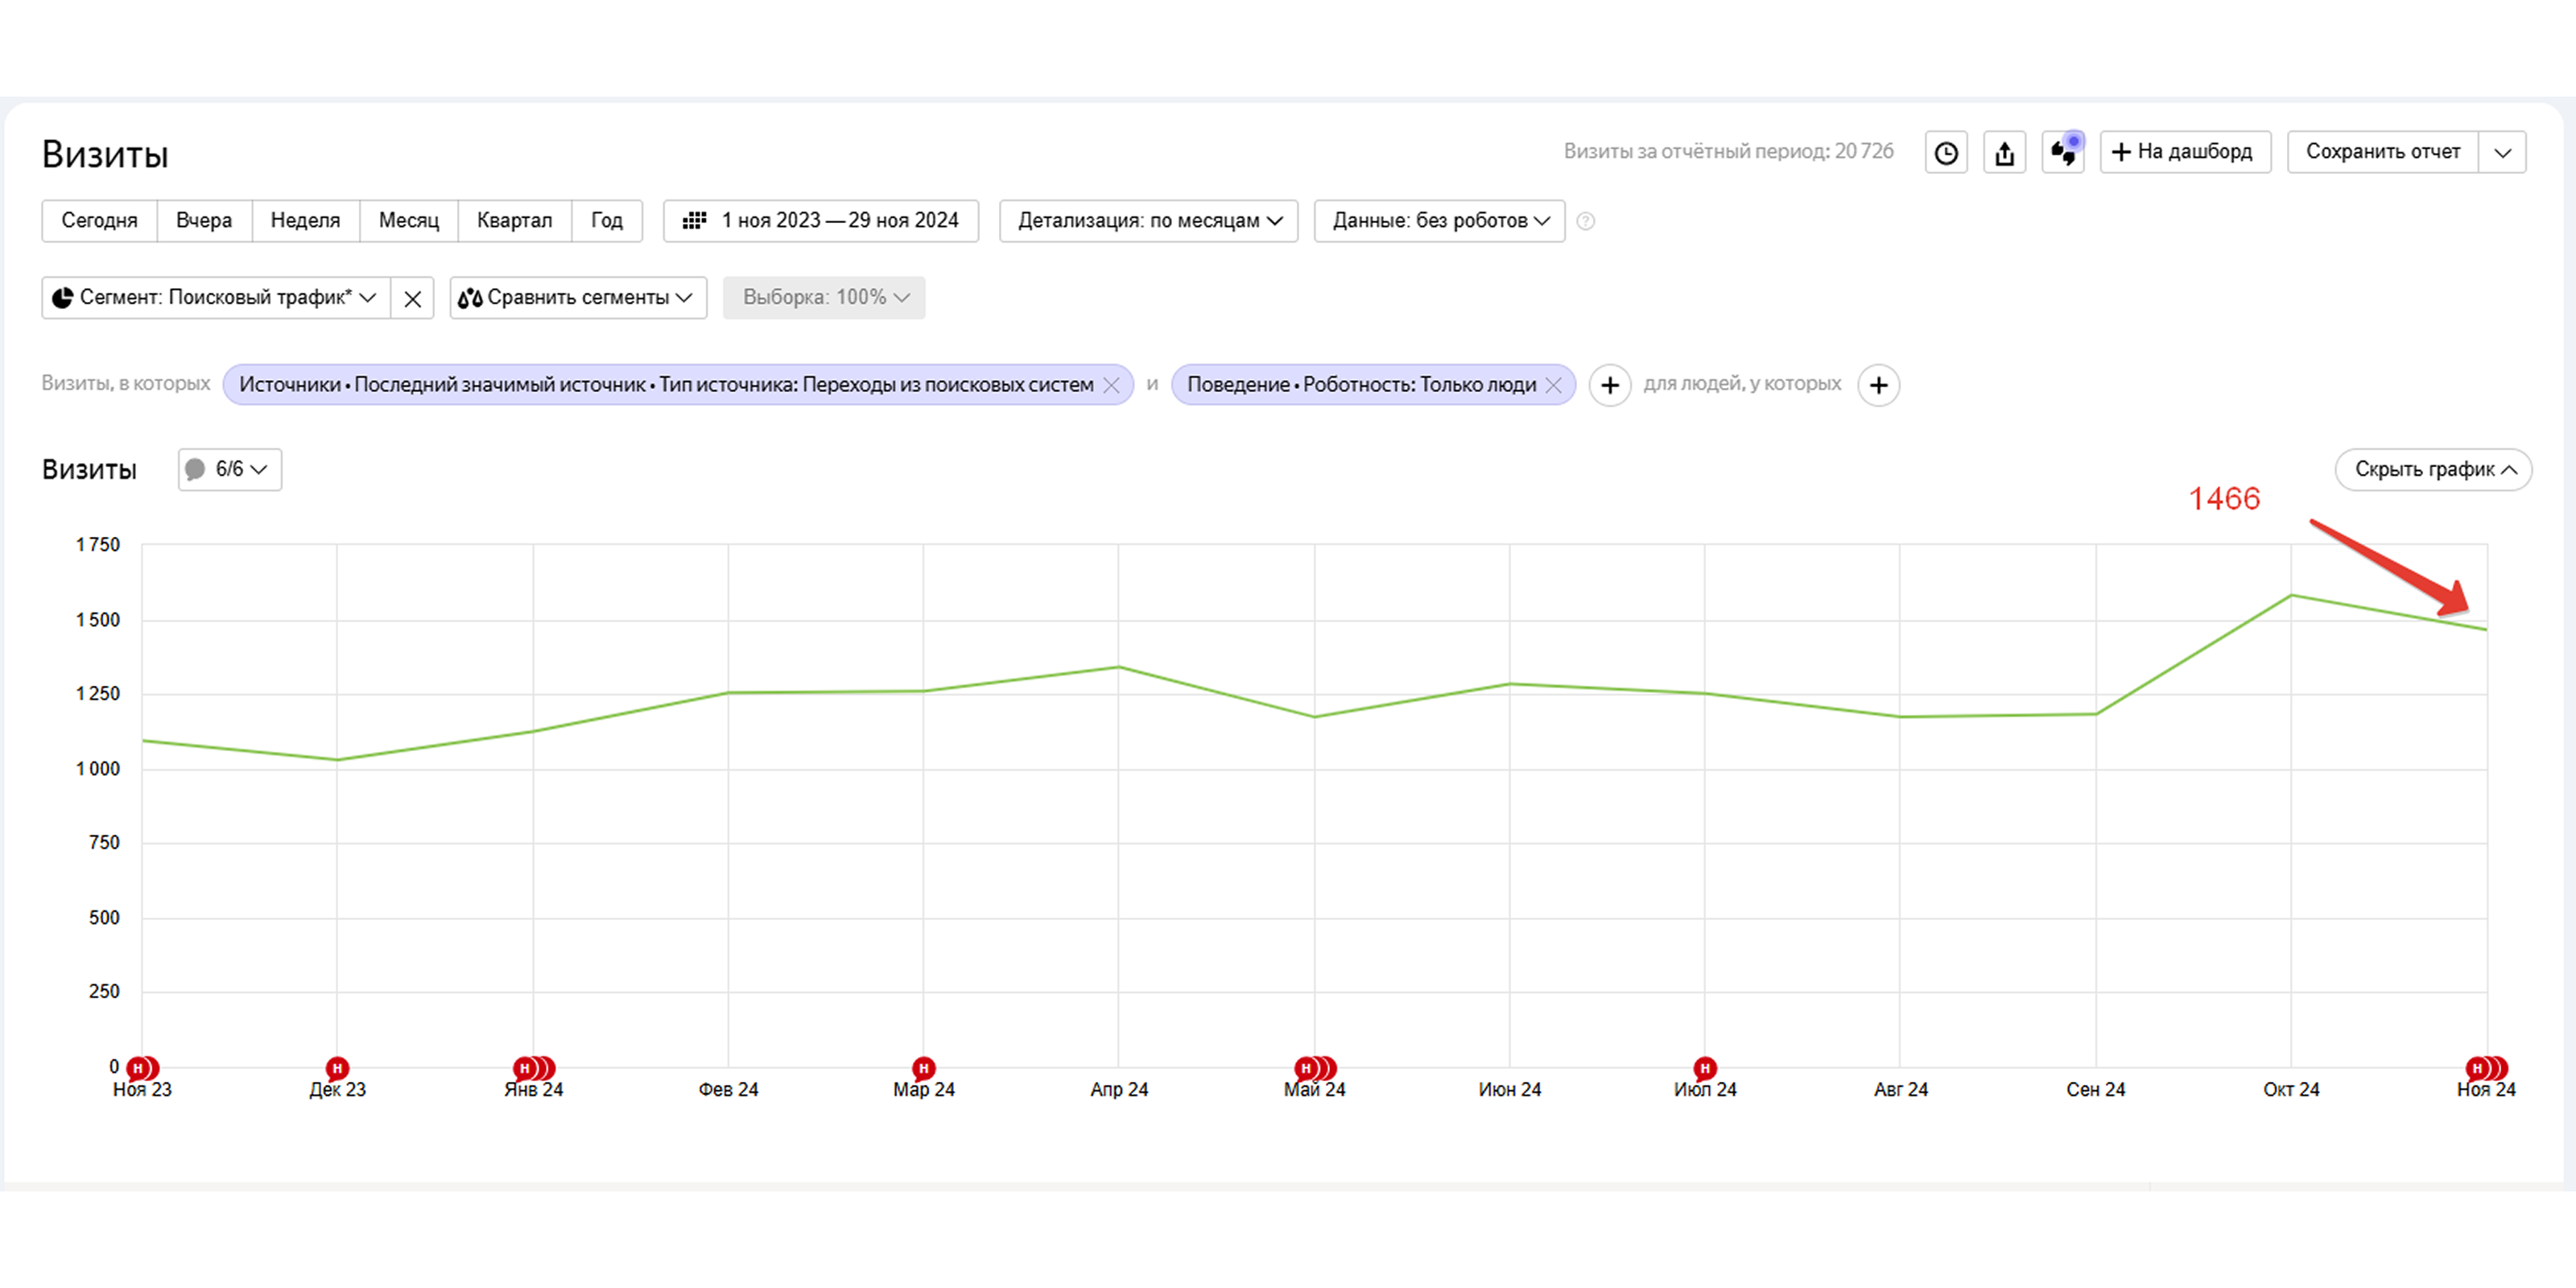The image size is (2576, 1288).
Task: Remove the Переходы из поисковых систем filter
Action: [1112, 384]
